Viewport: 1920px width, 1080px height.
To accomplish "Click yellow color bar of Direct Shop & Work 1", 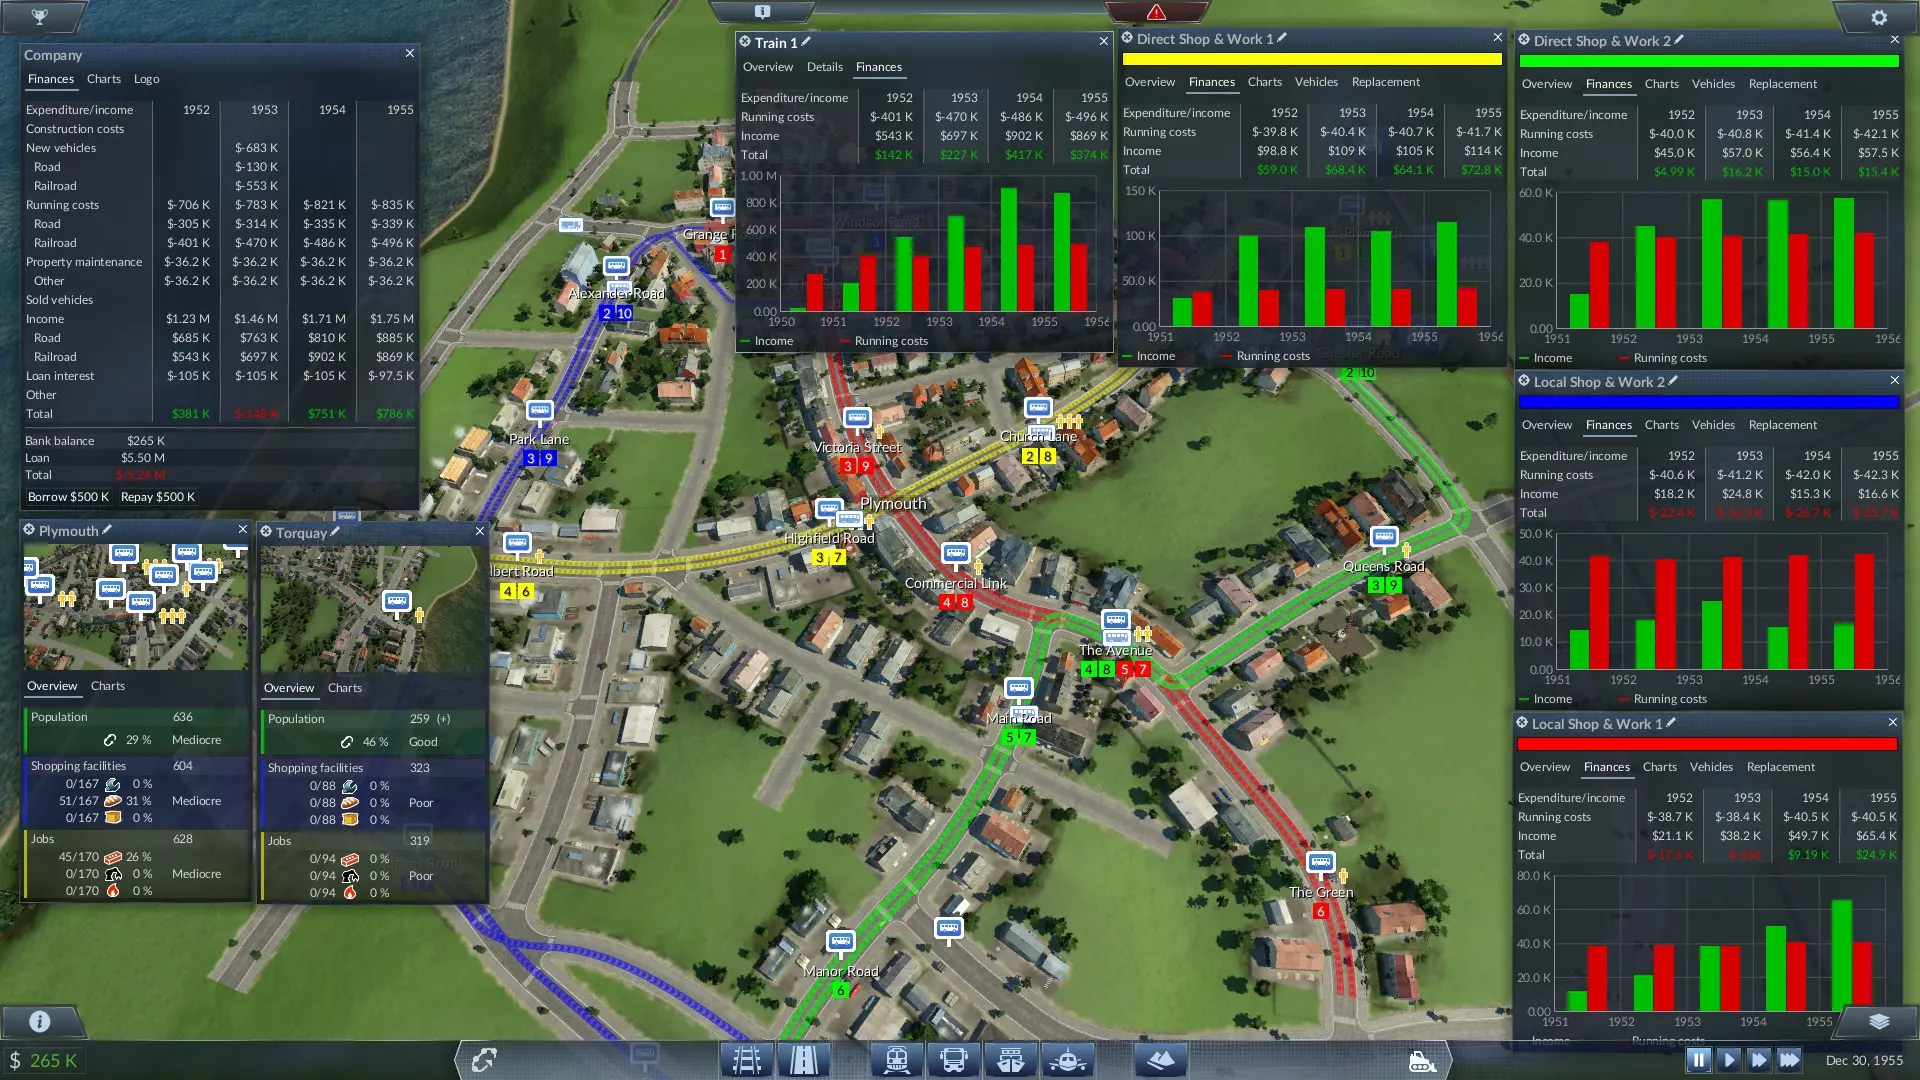I will [1311, 59].
